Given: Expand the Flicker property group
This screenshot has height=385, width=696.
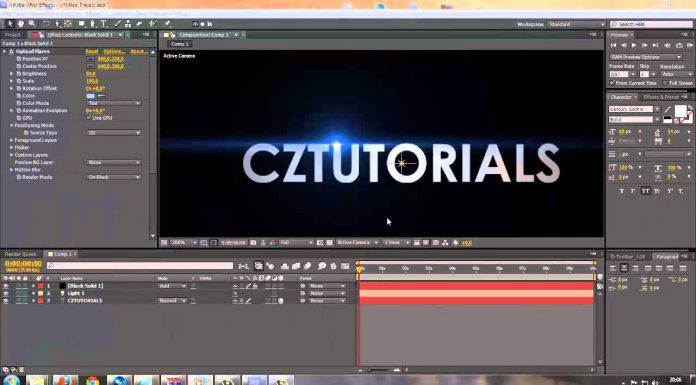Looking at the screenshot, I should click(x=12, y=147).
